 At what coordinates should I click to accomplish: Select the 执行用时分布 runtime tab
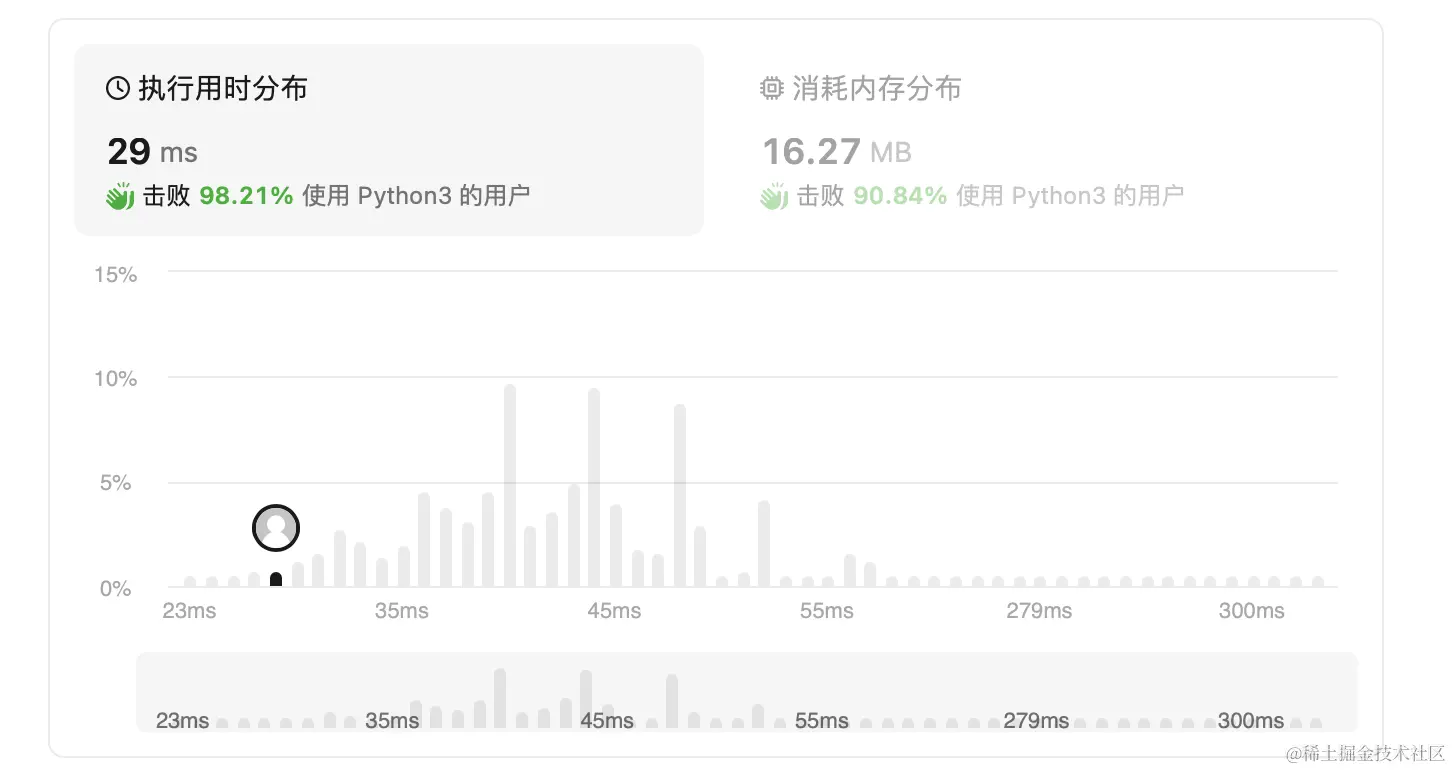(388, 140)
